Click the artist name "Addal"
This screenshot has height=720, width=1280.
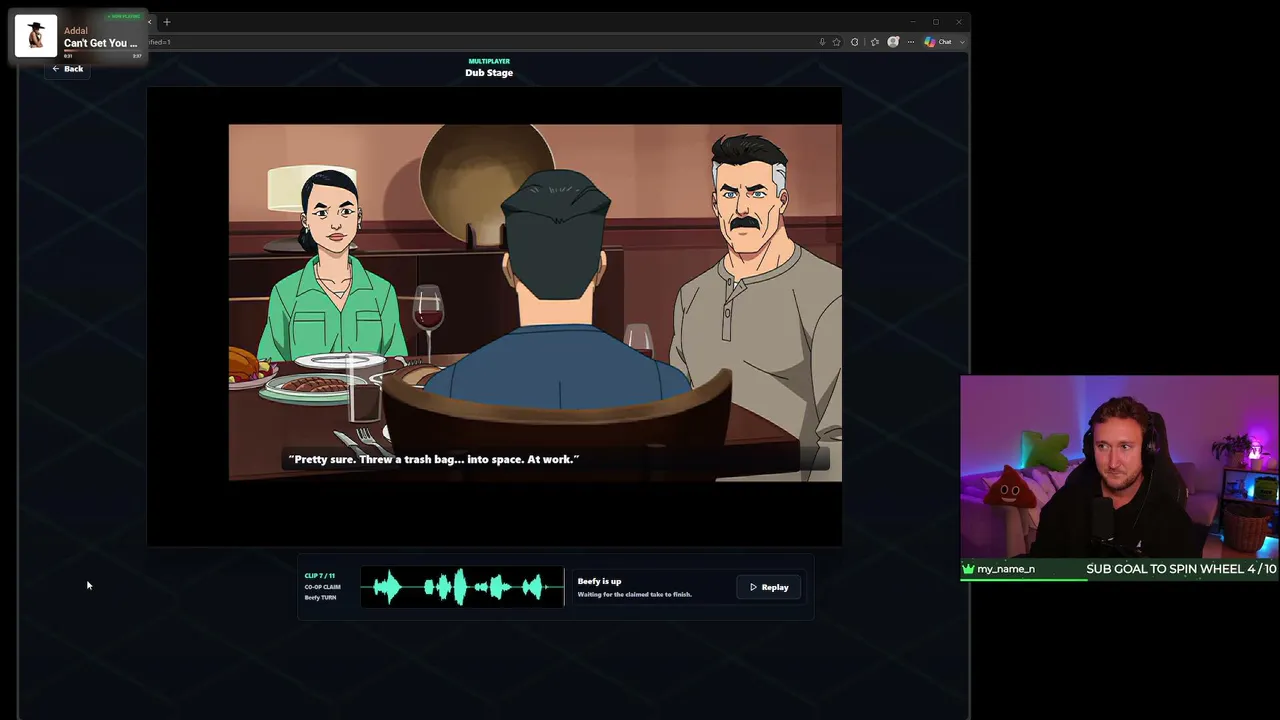(x=76, y=31)
